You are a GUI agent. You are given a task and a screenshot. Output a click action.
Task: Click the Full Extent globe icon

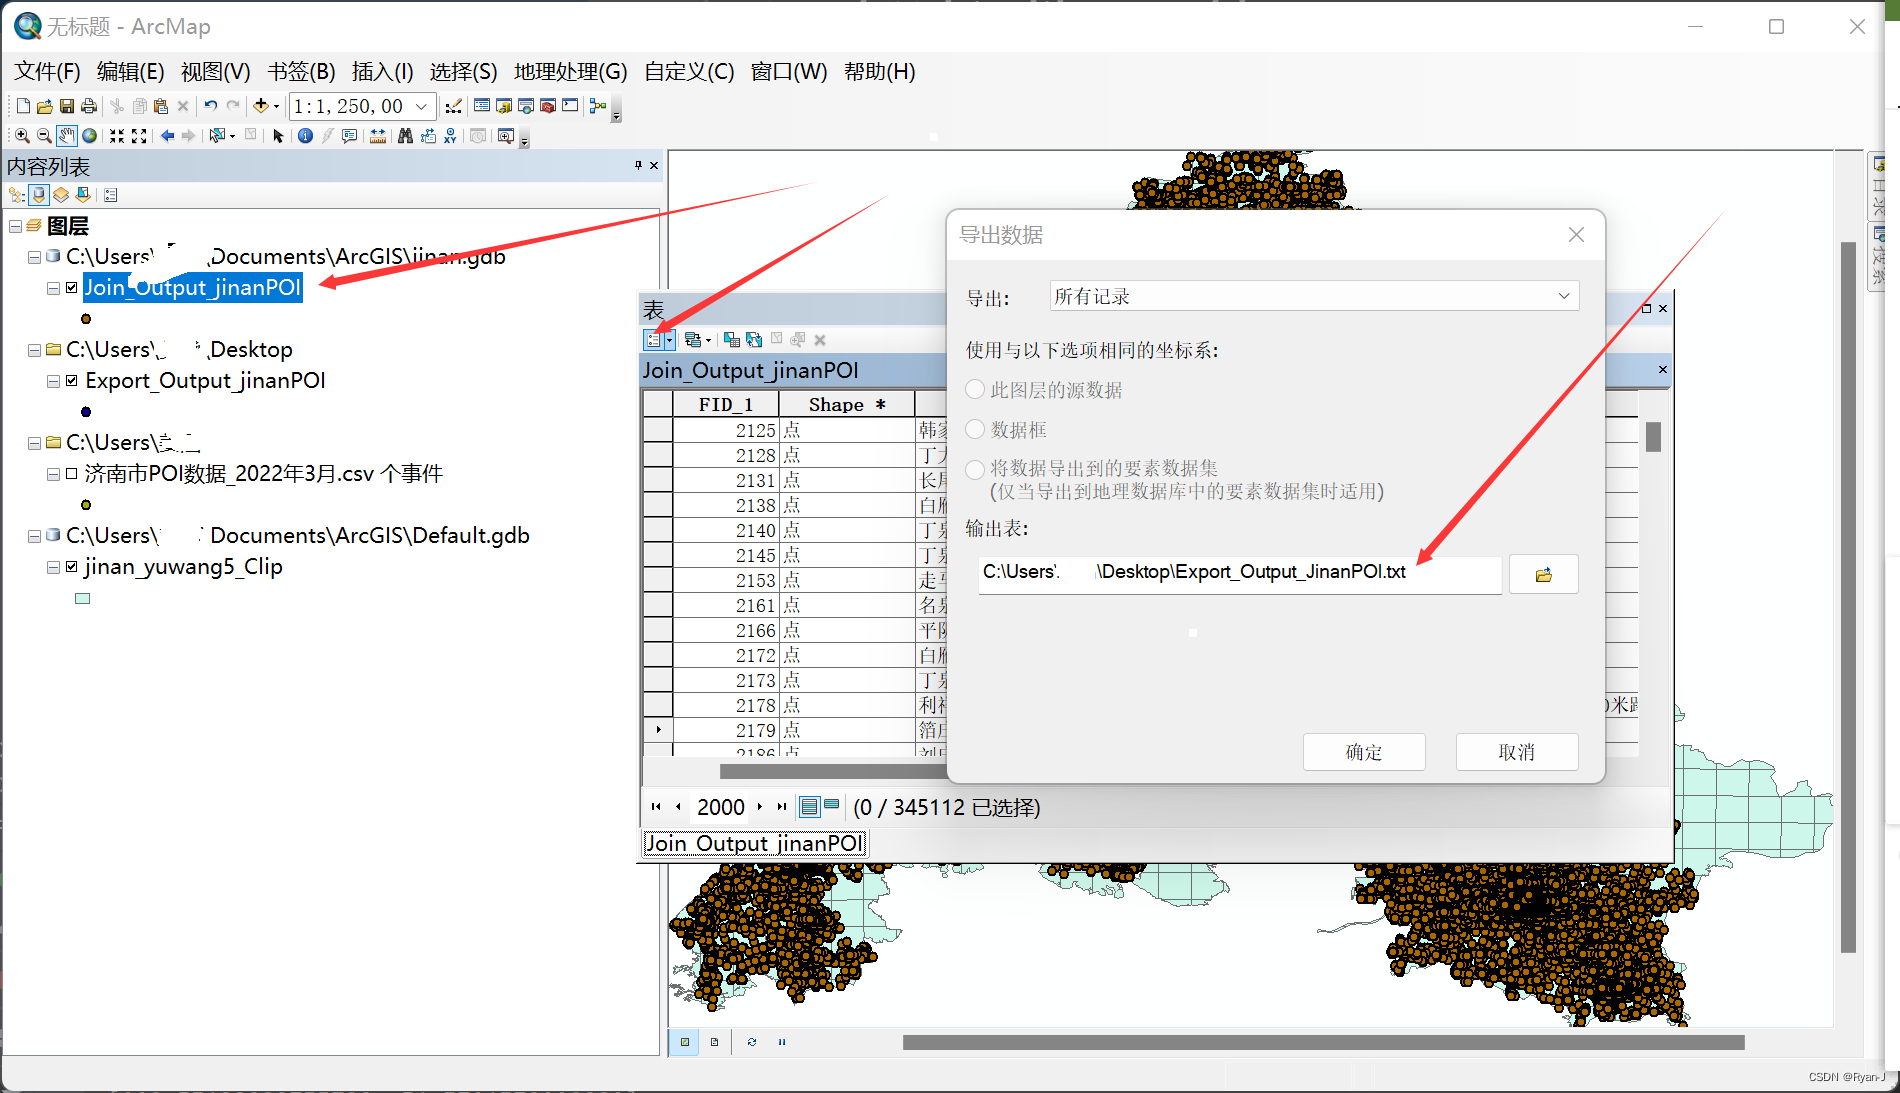pyautogui.click(x=89, y=136)
